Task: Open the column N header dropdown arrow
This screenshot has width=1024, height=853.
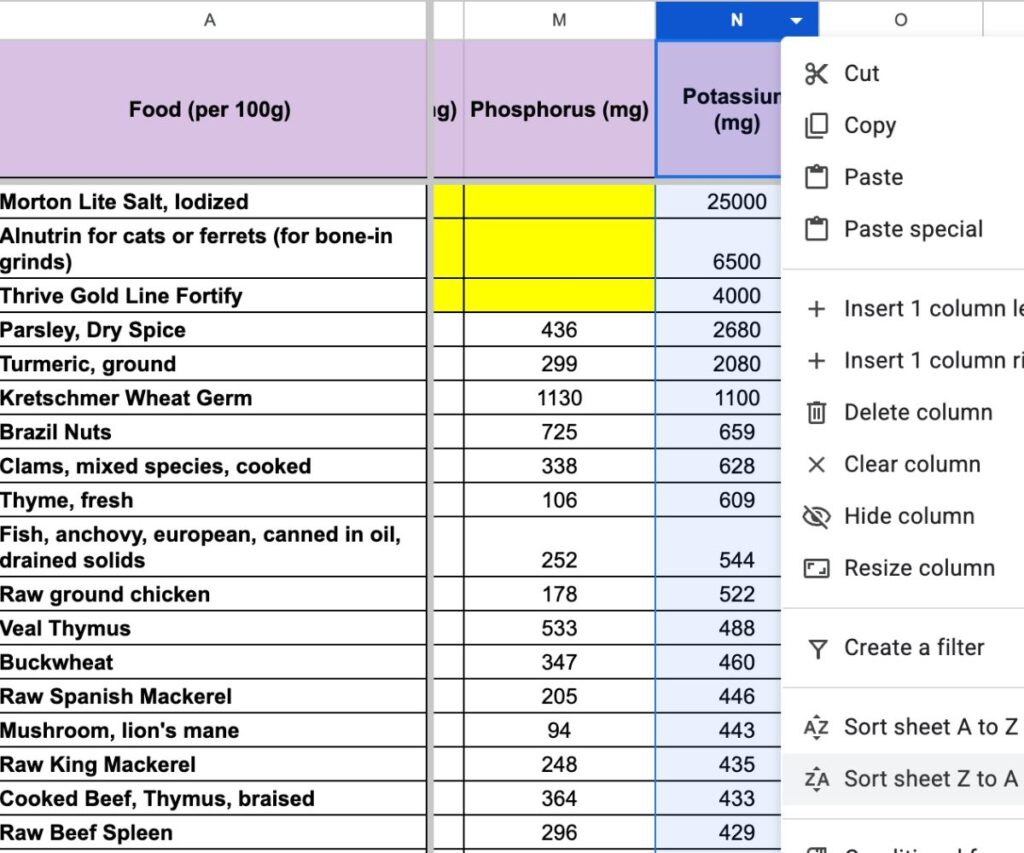Action: (795, 19)
